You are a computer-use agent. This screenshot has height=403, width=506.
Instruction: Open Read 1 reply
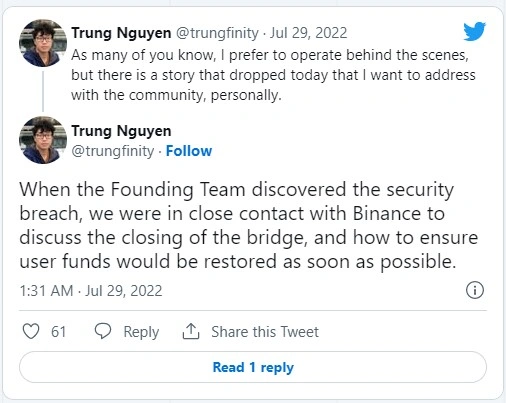tap(253, 367)
